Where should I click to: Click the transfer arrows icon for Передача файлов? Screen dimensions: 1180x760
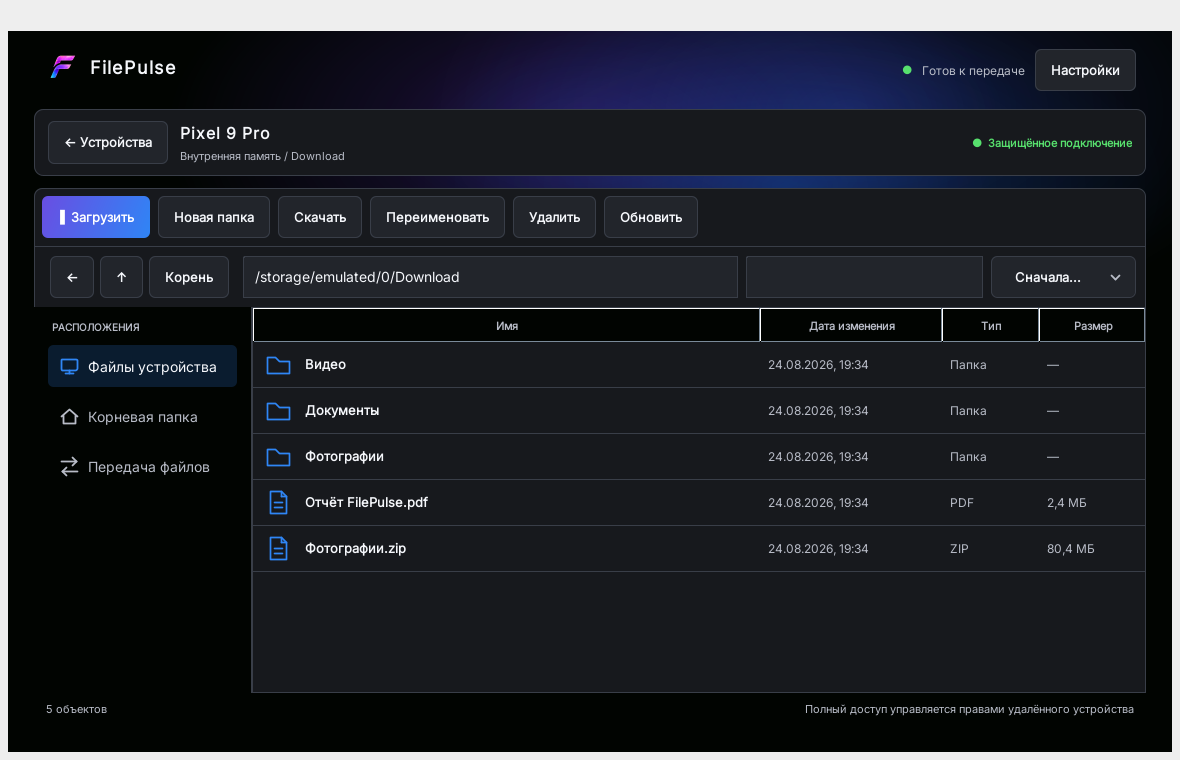point(69,467)
